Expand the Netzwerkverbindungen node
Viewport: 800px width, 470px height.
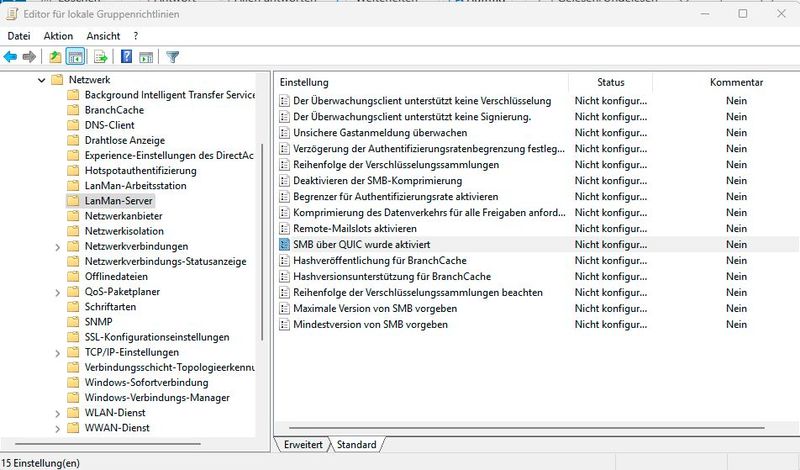point(58,247)
